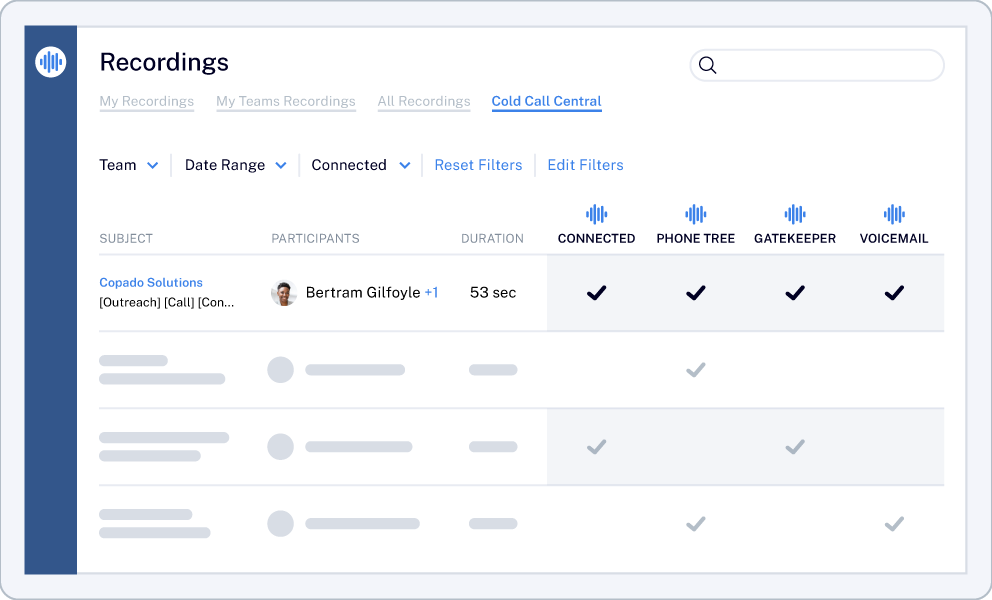Click the gray avatar placeholder in the second row
The width and height of the screenshot is (992, 600).
coord(280,370)
